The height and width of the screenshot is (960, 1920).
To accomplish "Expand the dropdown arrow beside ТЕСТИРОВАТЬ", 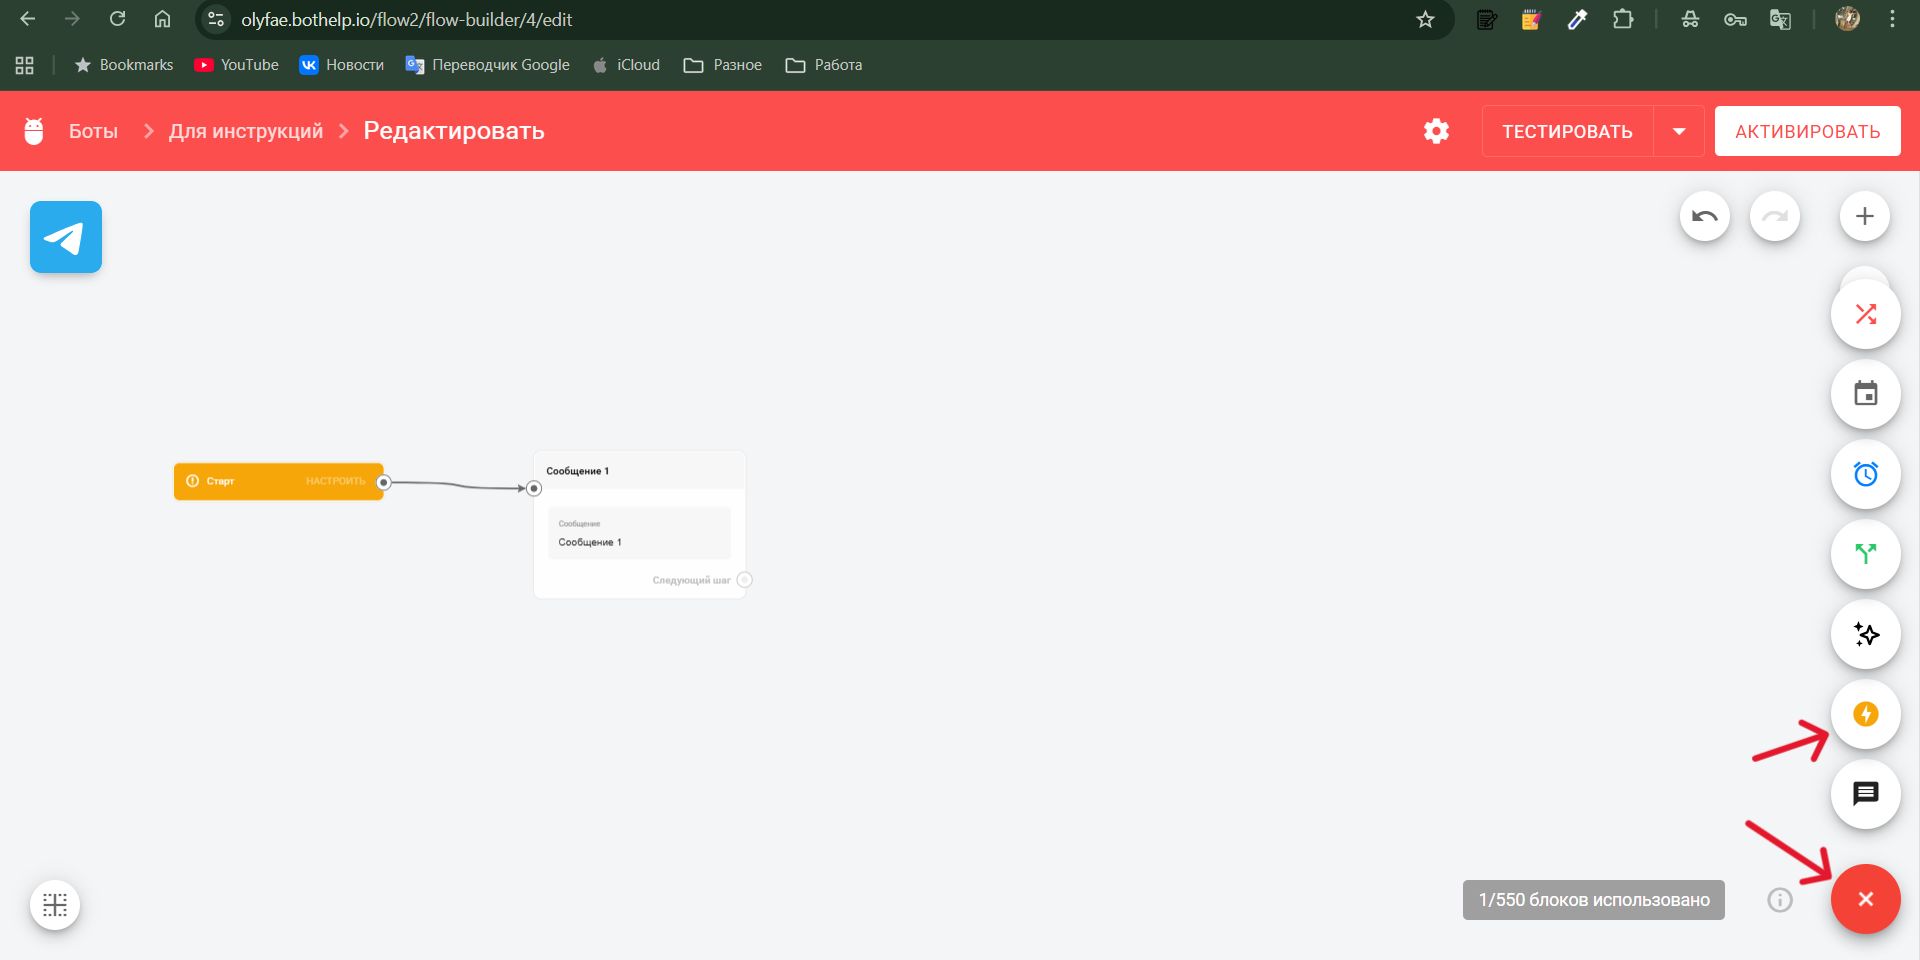I will 1679,131.
